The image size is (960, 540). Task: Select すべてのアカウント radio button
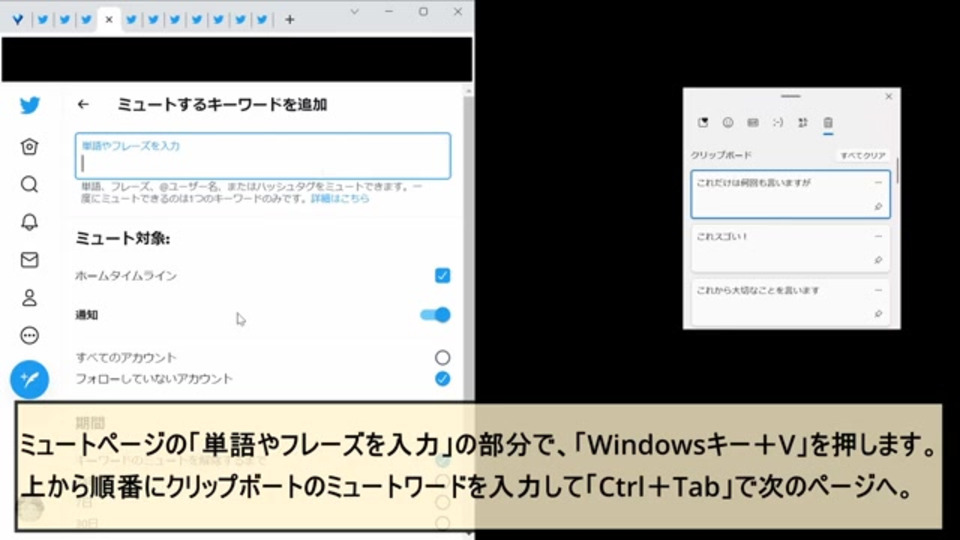point(442,358)
